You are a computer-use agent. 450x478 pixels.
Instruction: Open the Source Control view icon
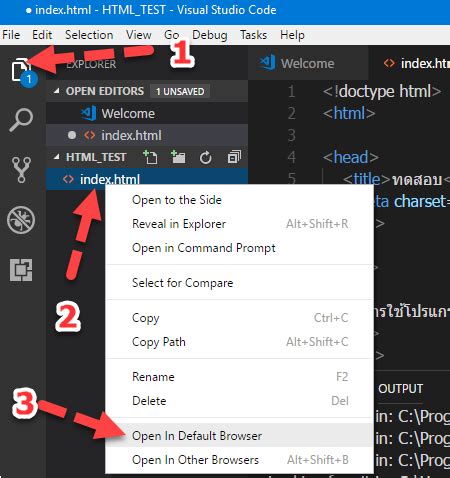[21, 170]
